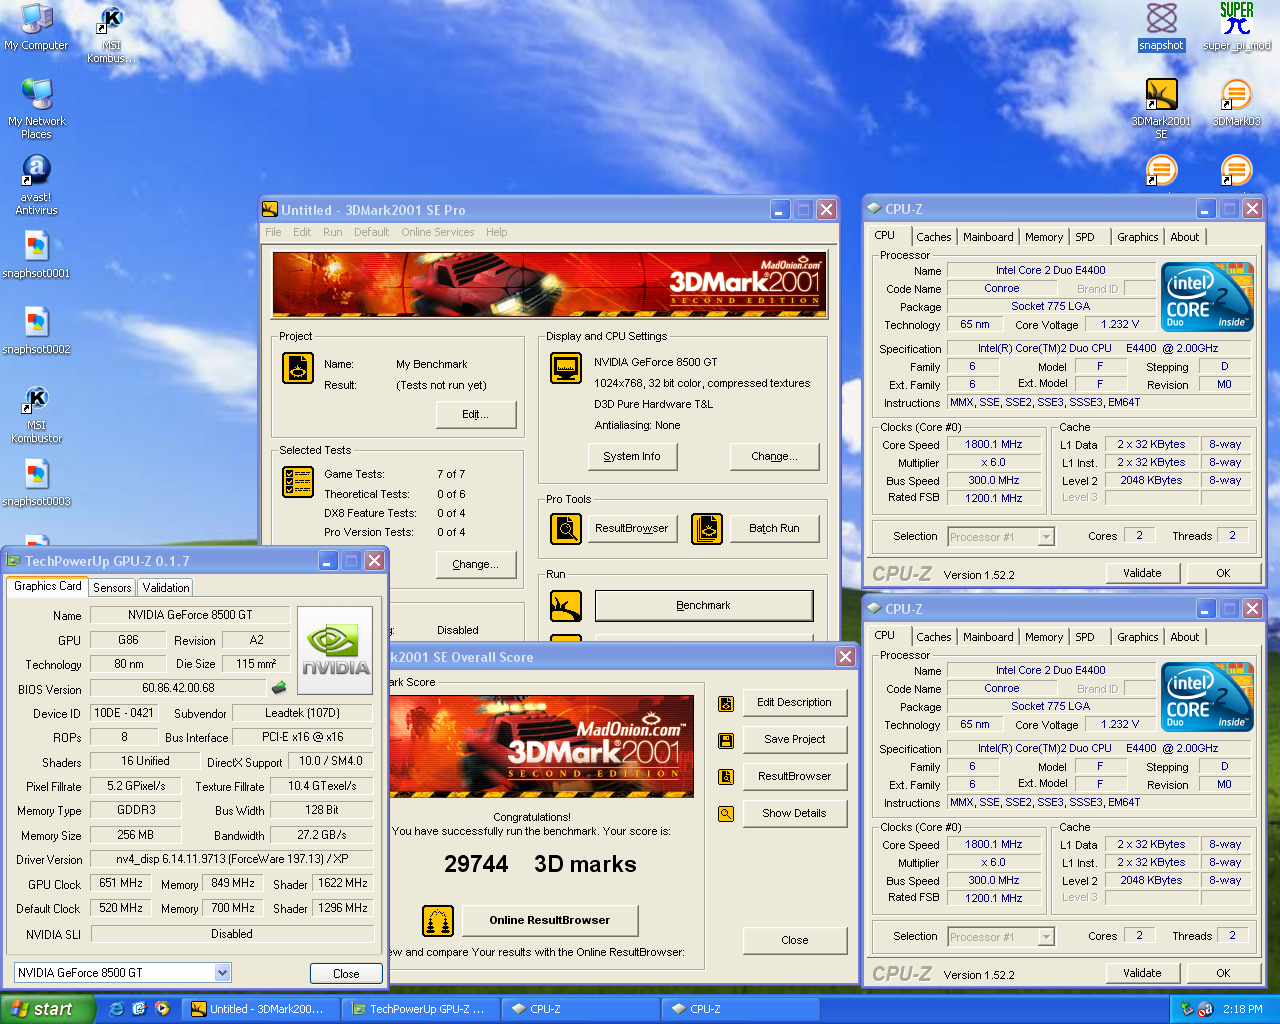Click the Windows Start button
1280x1024 pixels.
(47, 1009)
